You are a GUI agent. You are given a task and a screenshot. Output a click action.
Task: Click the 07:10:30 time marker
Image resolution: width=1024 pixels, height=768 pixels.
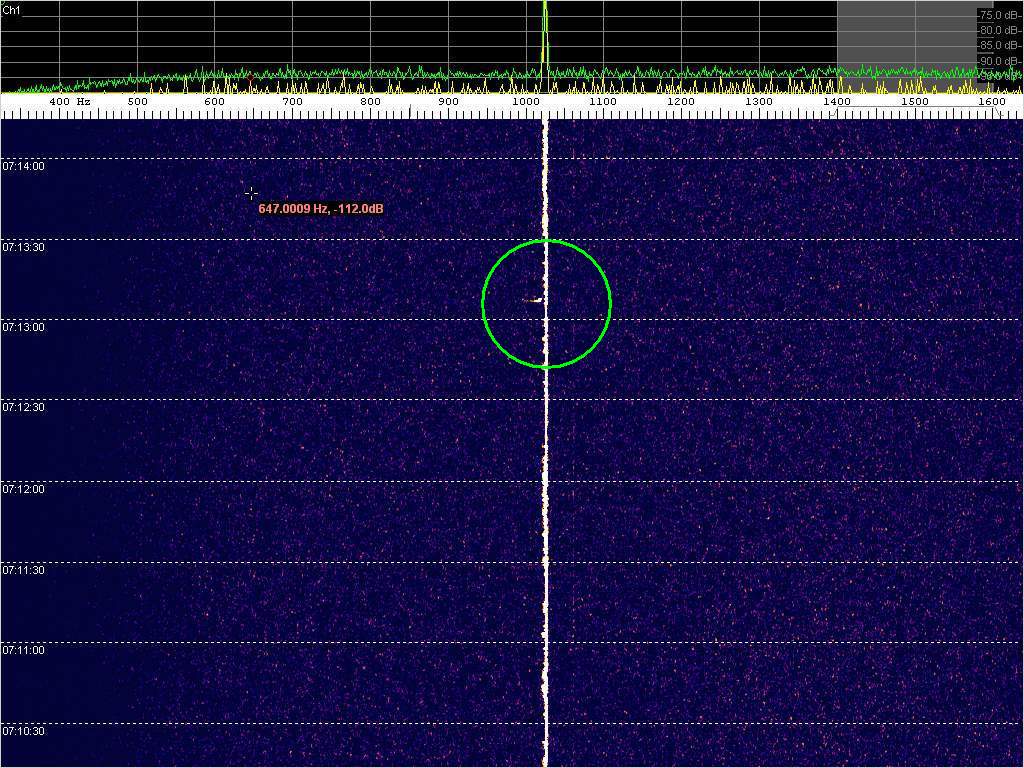(x=23, y=731)
